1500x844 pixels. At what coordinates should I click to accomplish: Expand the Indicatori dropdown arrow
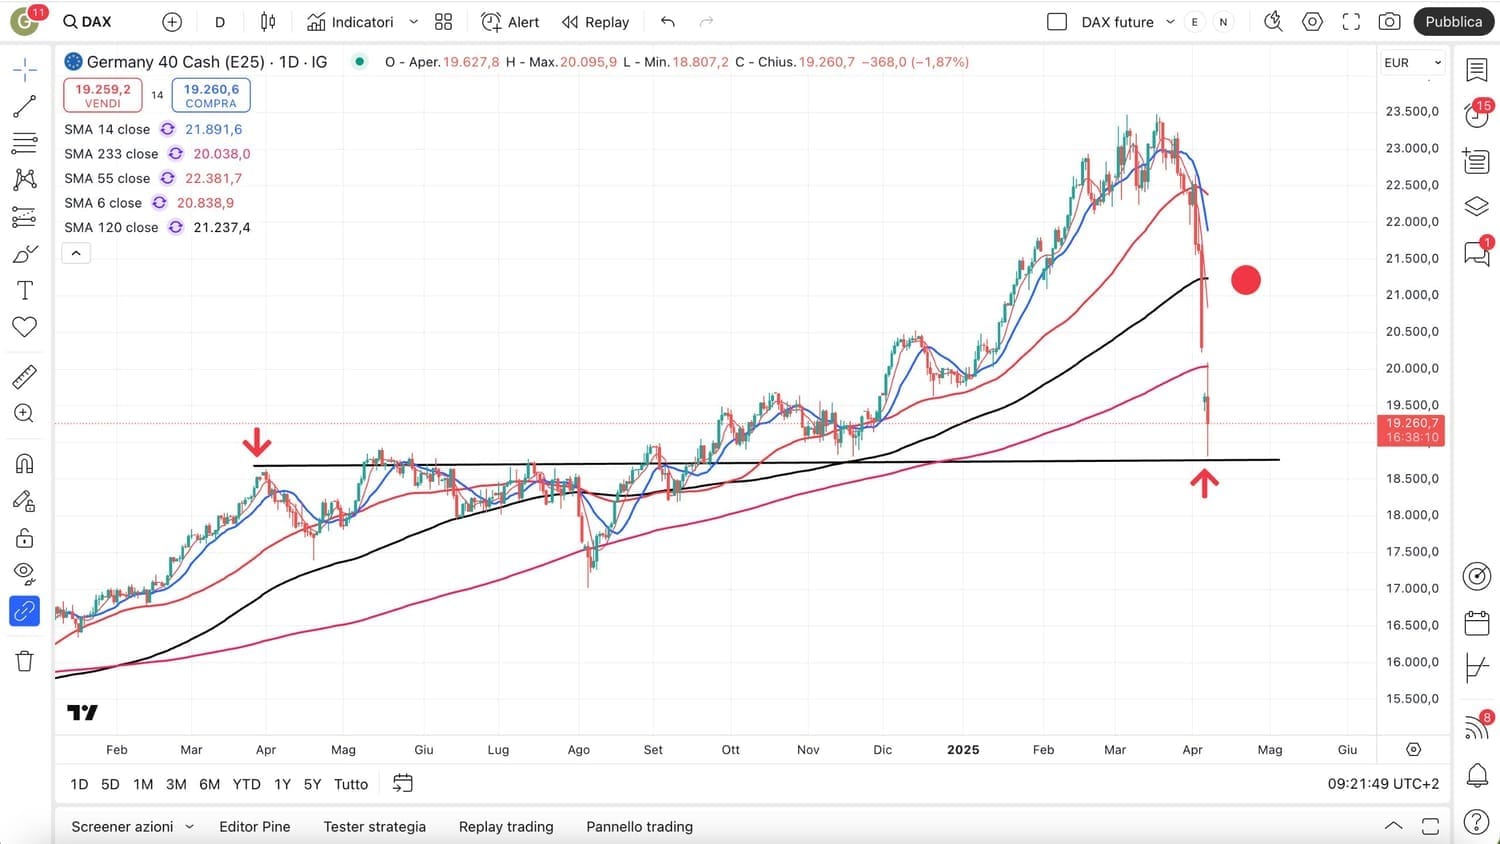[413, 22]
